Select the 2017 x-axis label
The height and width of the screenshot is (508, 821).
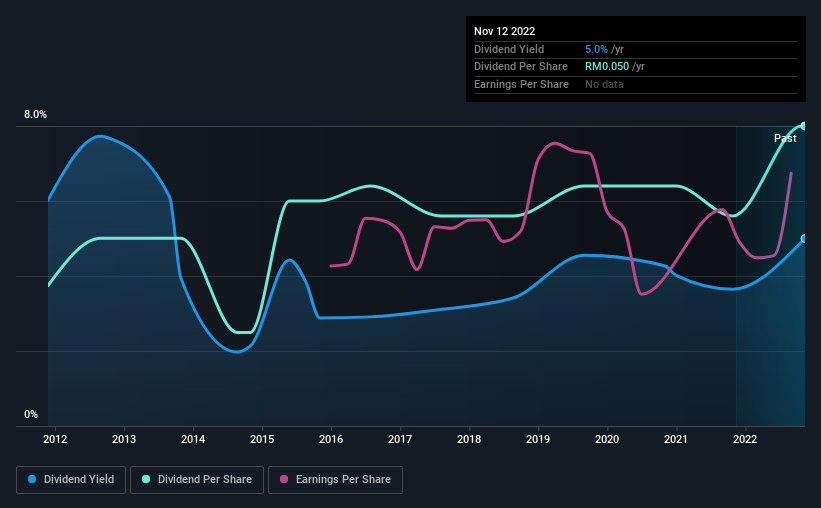tap(400, 439)
